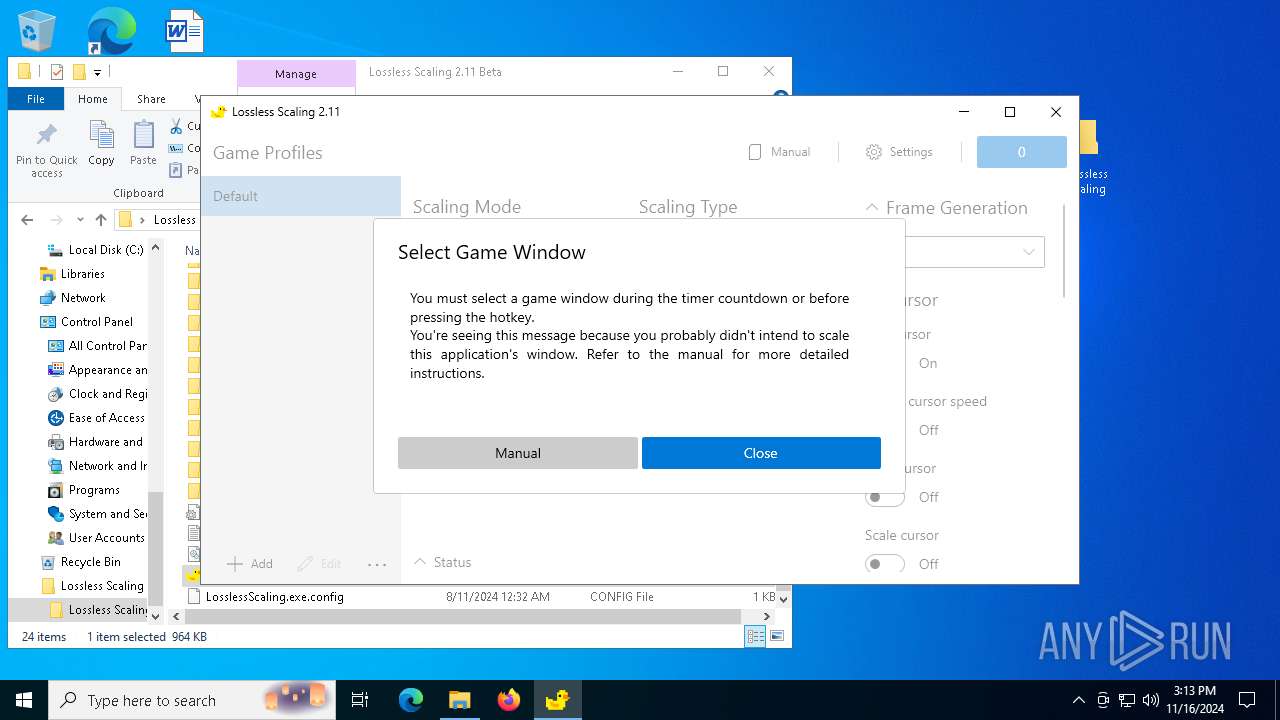Click the Manual button in dialog
The height and width of the screenshot is (720, 1280).
point(517,453)
